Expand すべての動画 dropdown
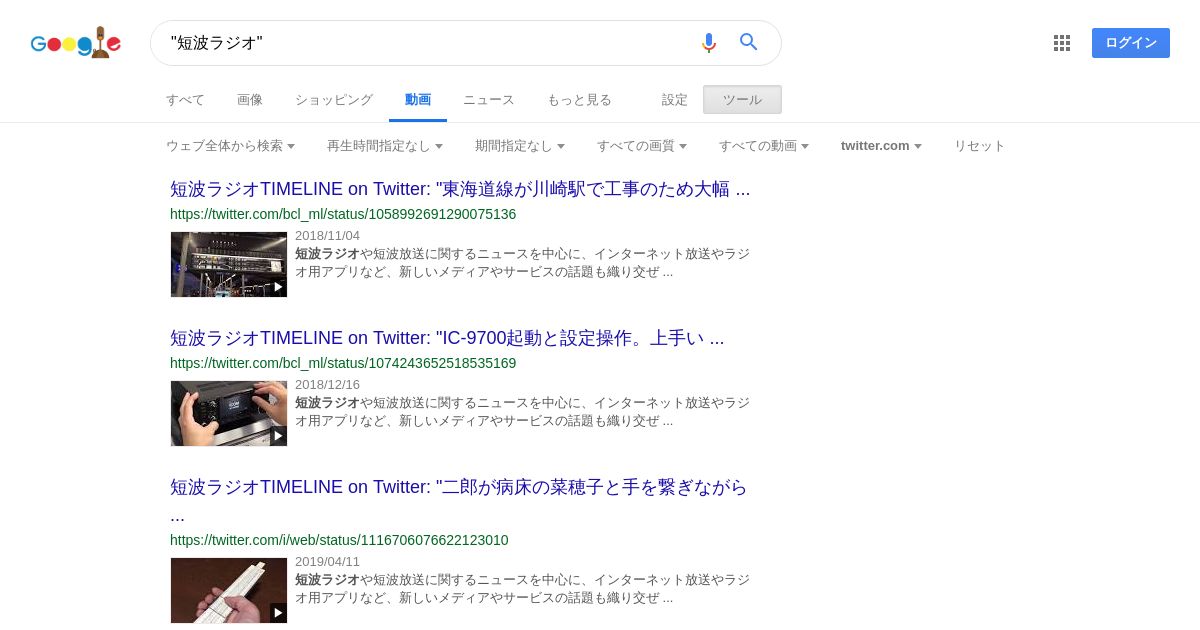This screenshot has width=1200, height=630. (764, 146)
